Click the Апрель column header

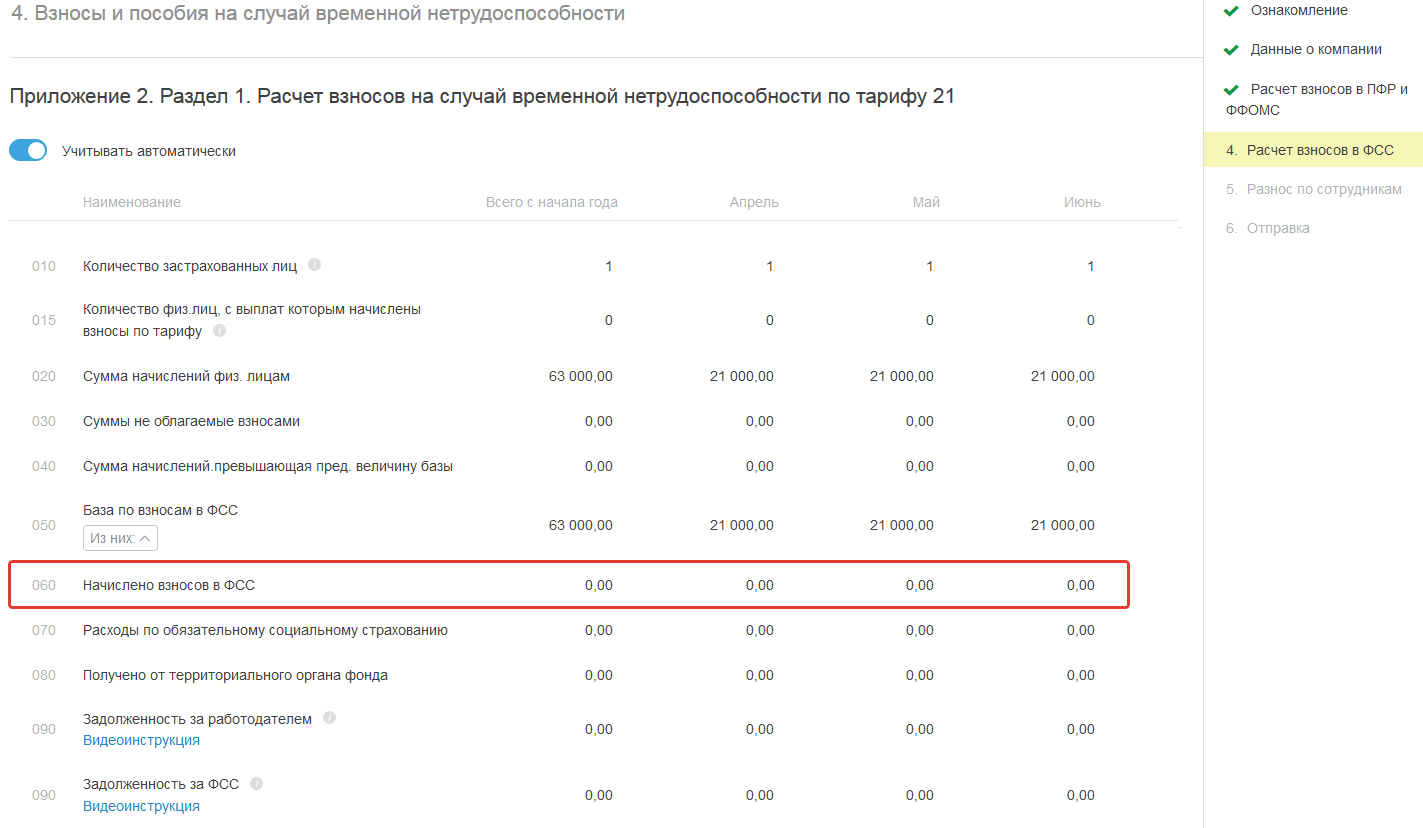754,202
